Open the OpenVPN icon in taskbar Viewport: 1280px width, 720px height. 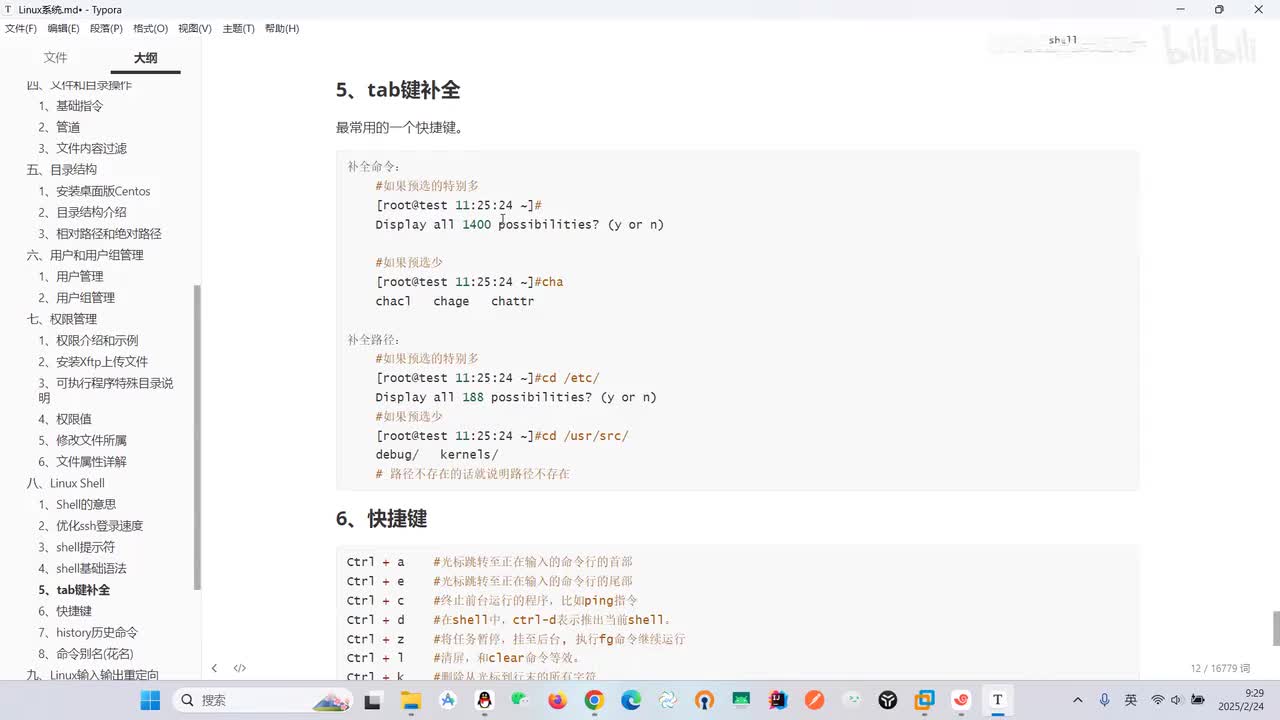[704, 700]
